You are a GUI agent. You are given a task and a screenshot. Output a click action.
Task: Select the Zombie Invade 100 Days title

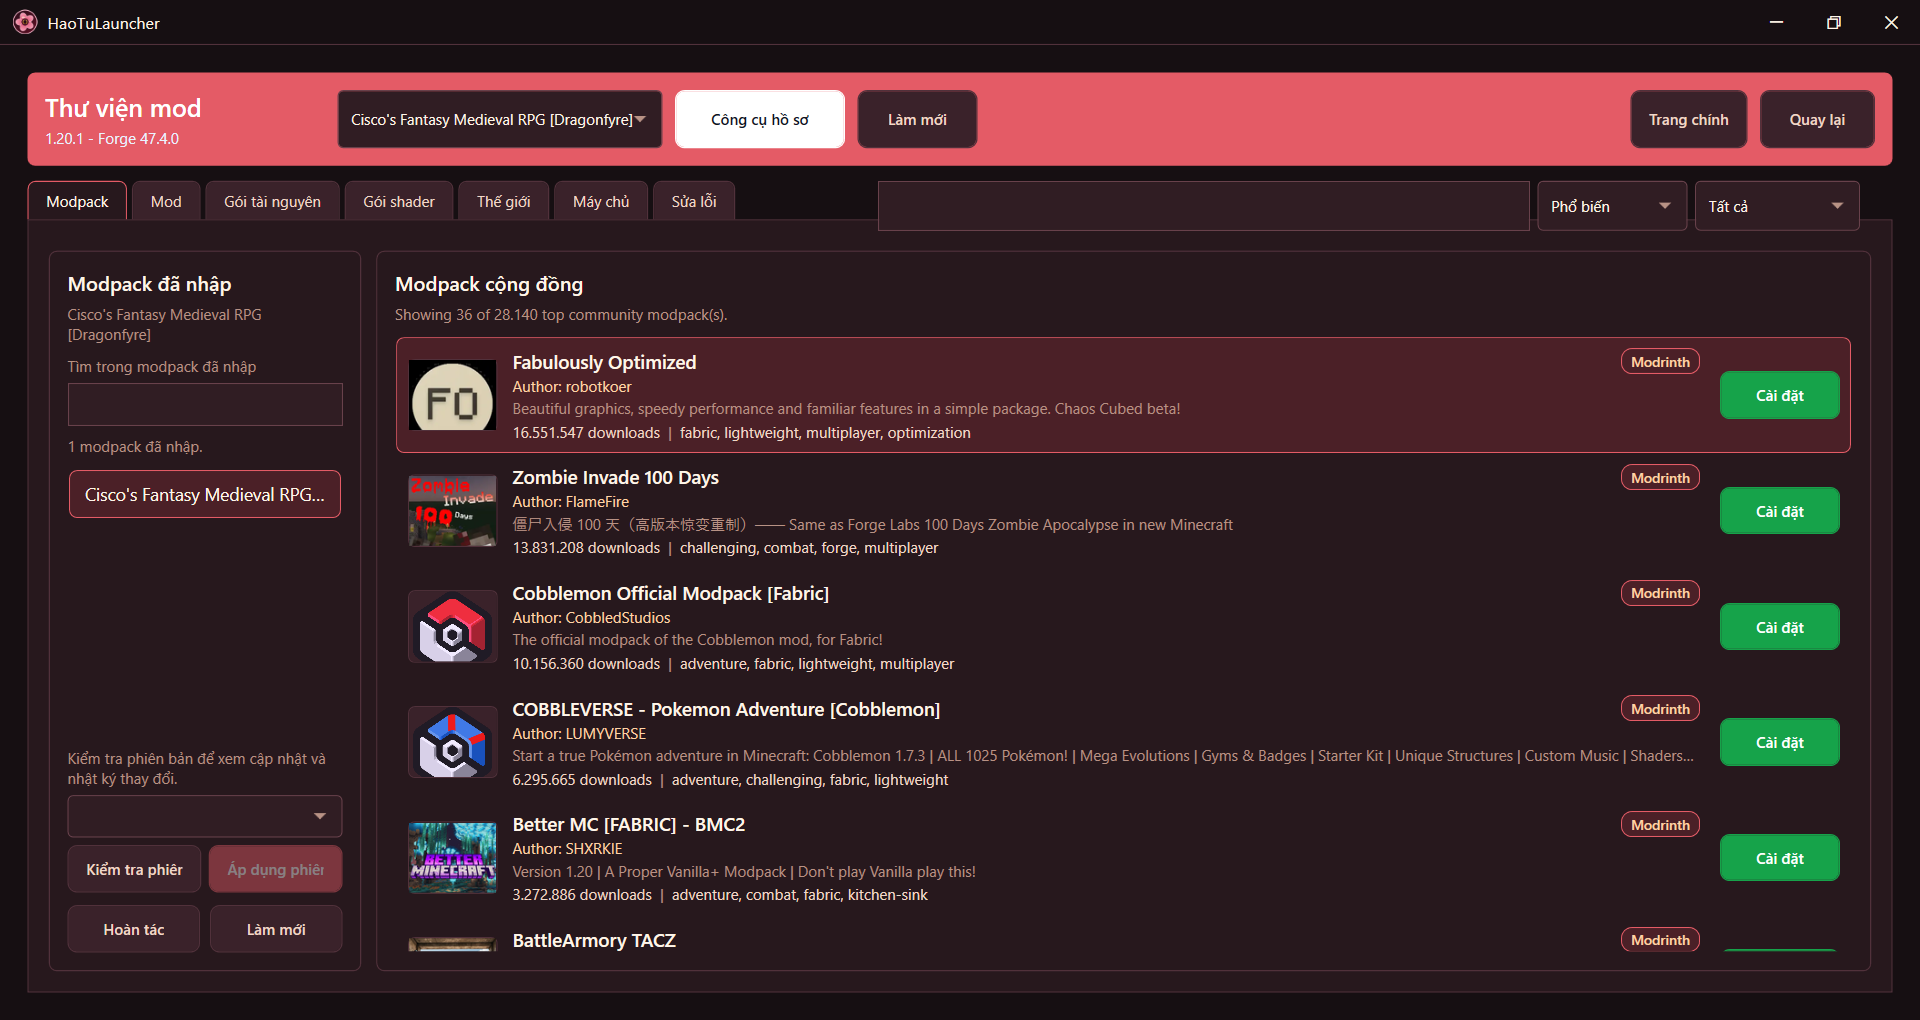[x=615, y=477]
